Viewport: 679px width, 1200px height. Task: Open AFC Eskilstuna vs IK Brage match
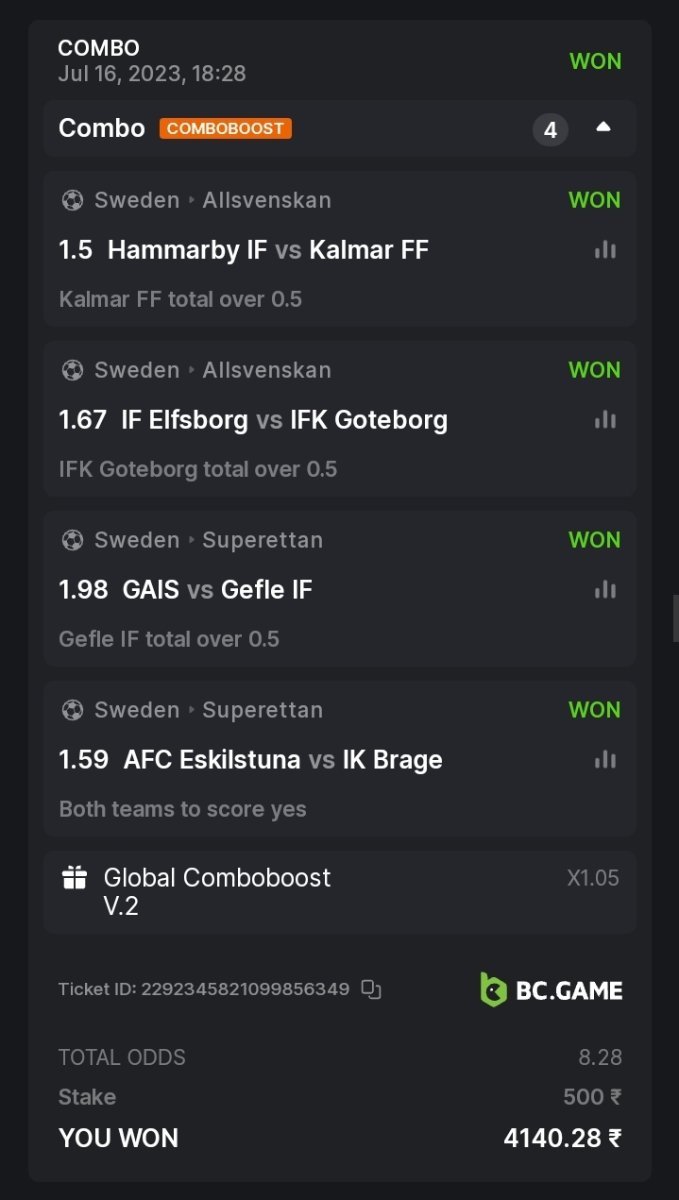[x=282, y=760]
